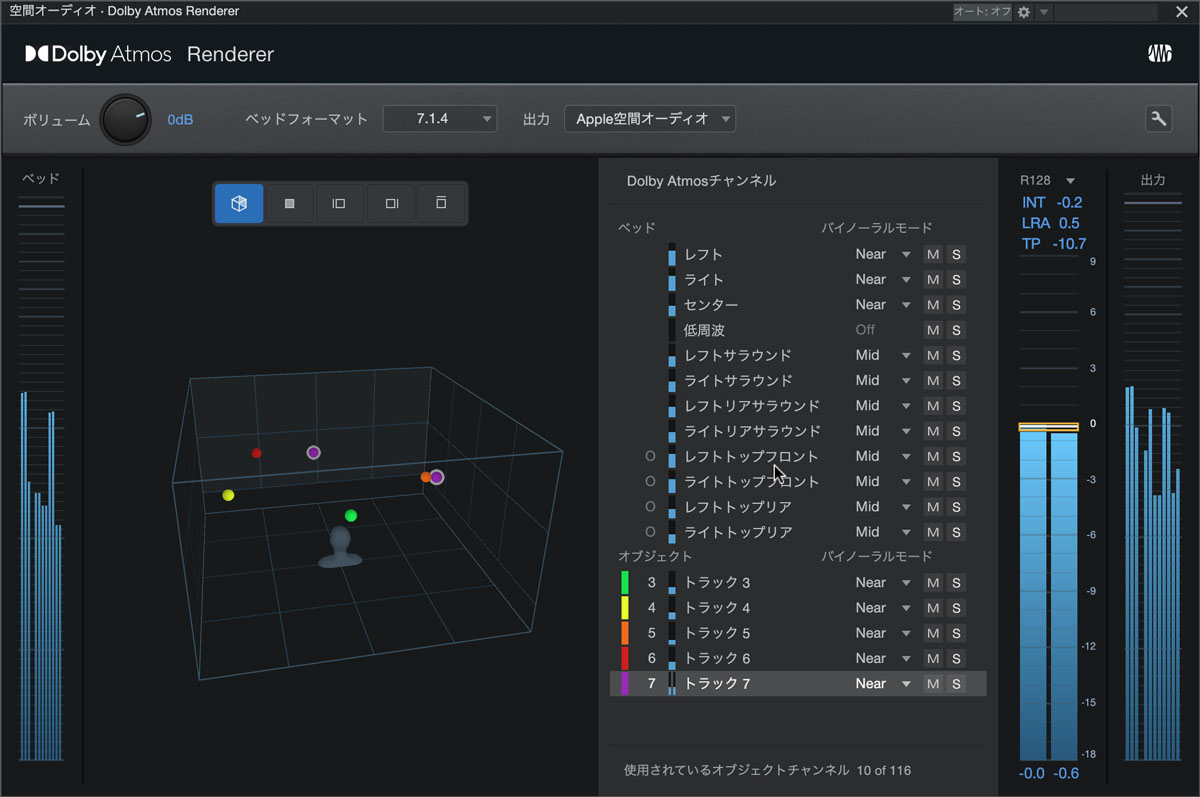
Task: Click the green color swatch of track 3
Action: [x=625, y=583]
